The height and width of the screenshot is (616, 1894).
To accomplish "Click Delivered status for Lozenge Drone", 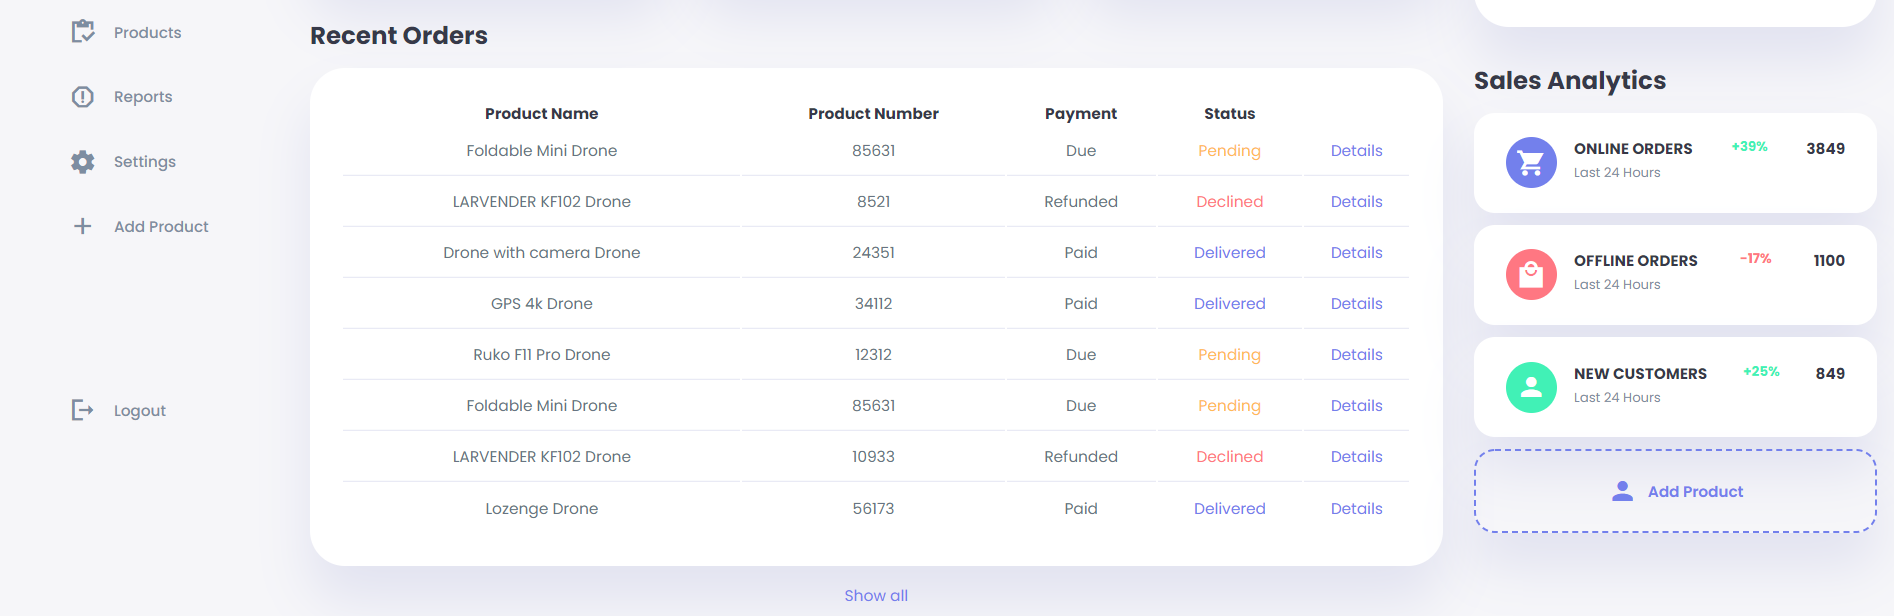I will (x=1229, y=509).
